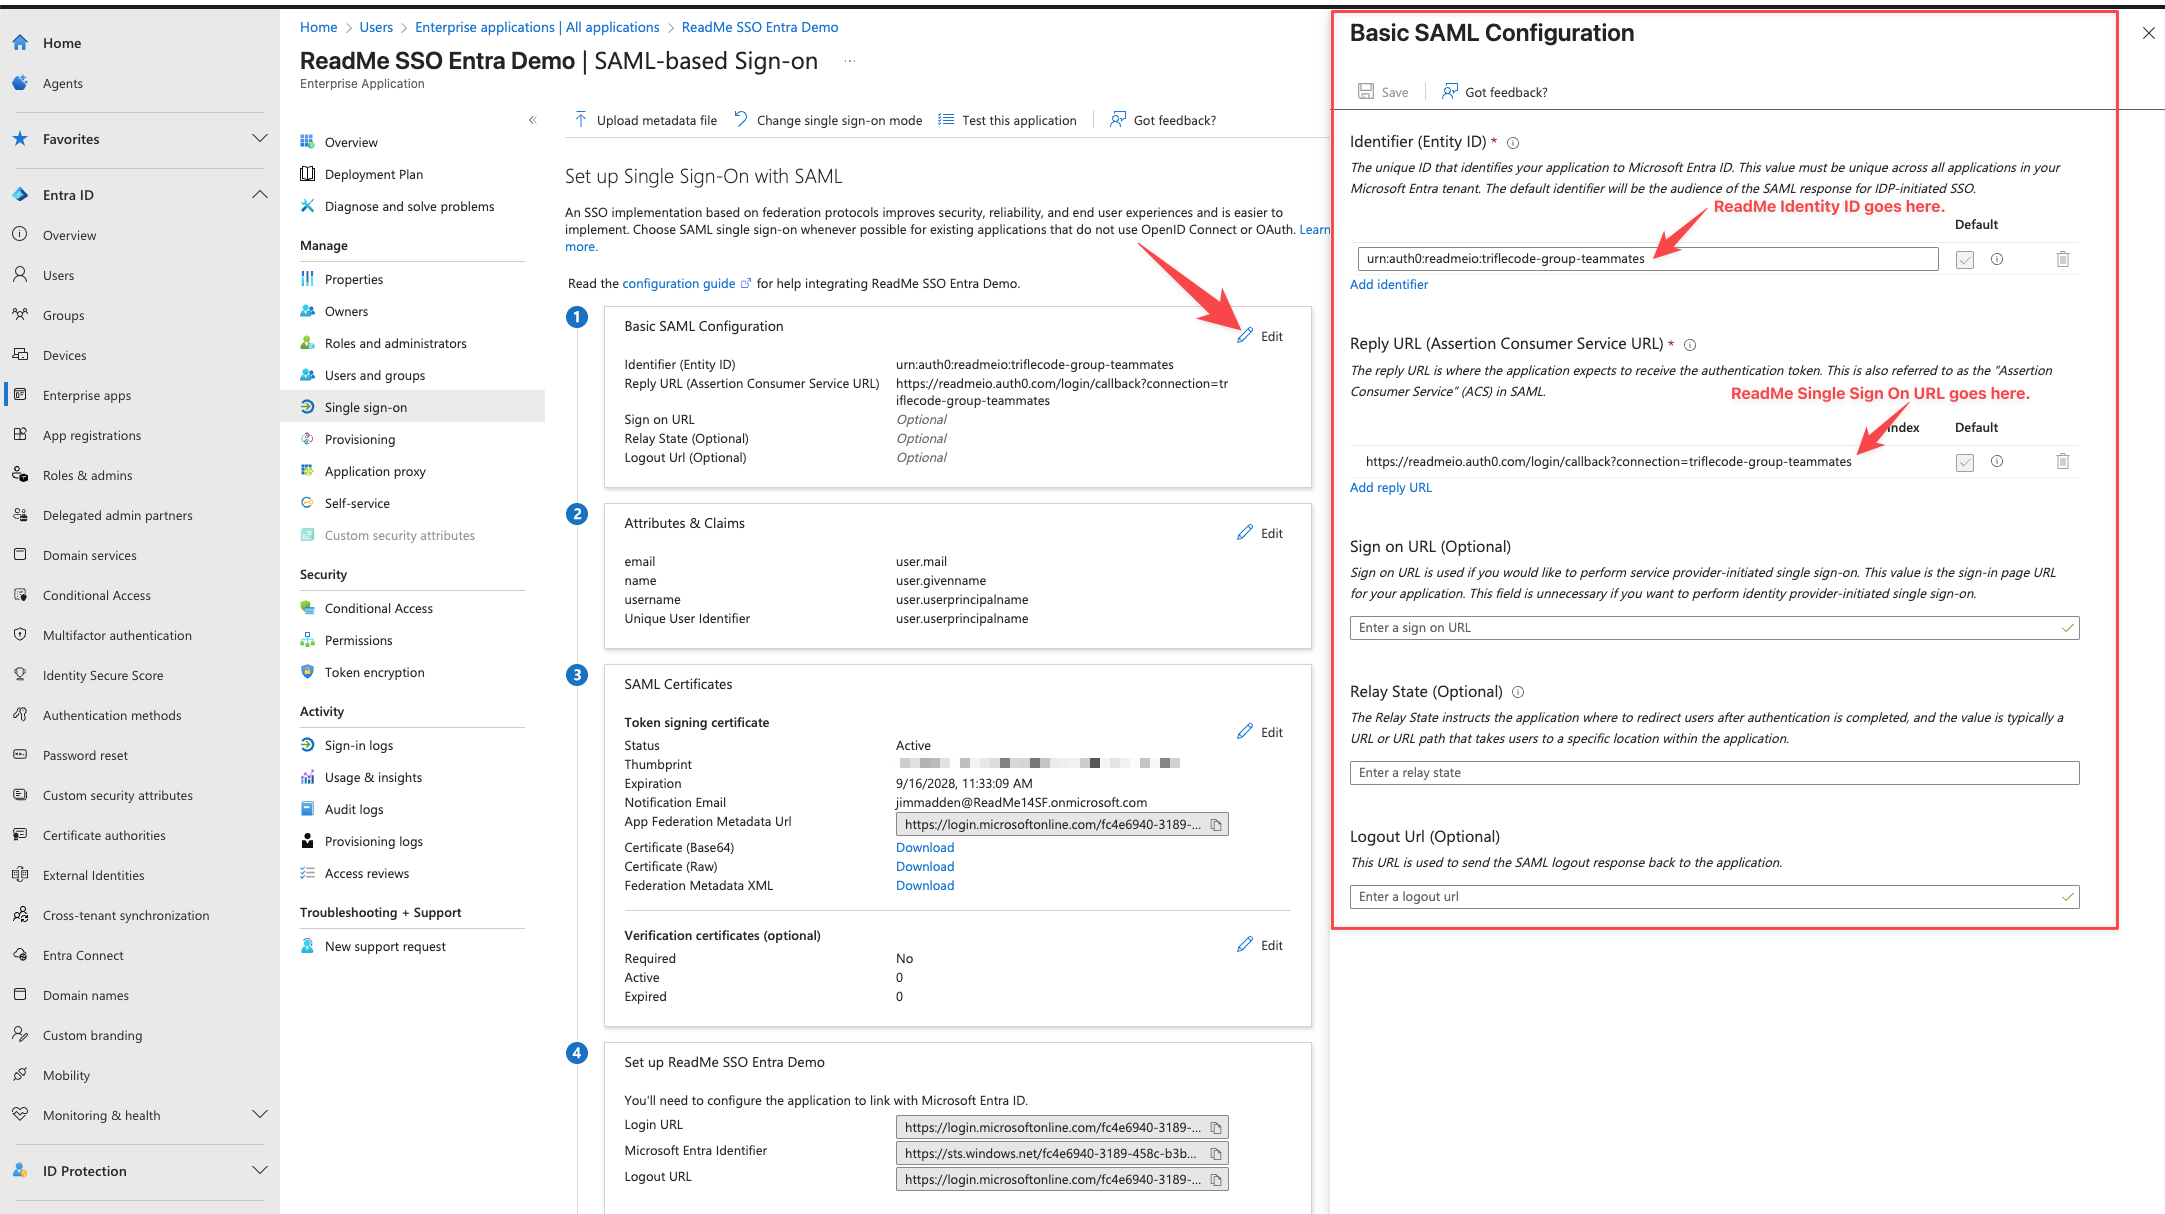
Task: Click pencil icon for Verification certificates
Action: pos(1245,945)
